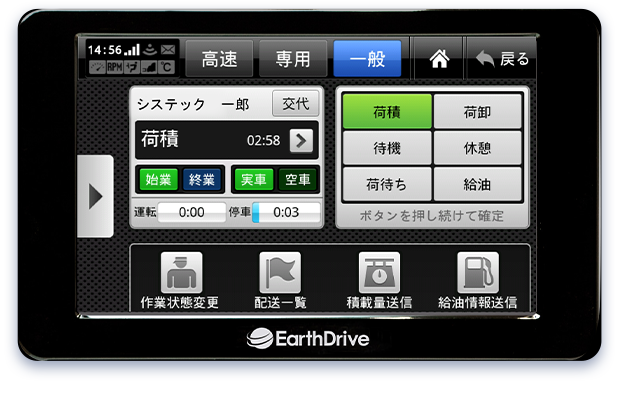Expand the side panel triangle arrow
The width and height of the screenshot is (620, 400).
pos(95,196)
